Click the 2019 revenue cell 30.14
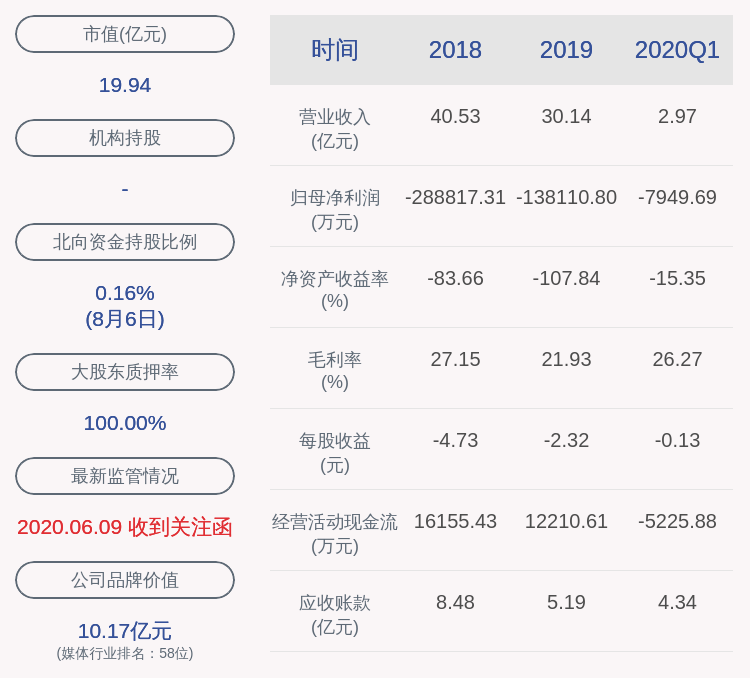The width and height of the screenshot is (750, 678). point(566,117)
